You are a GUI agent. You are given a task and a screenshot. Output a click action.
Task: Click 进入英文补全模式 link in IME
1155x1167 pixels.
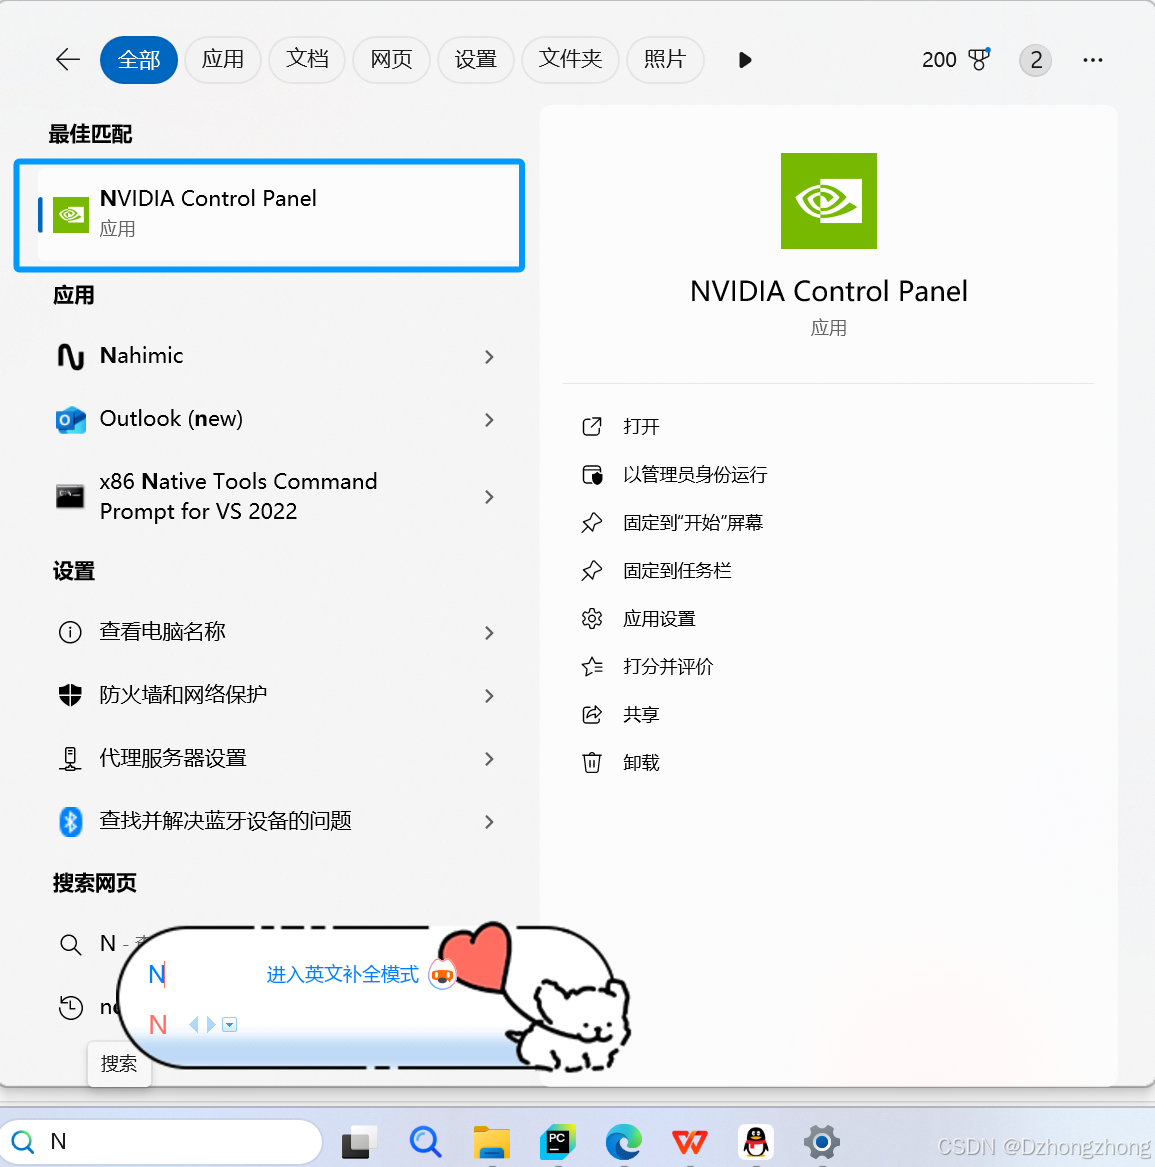coord(342,974)
